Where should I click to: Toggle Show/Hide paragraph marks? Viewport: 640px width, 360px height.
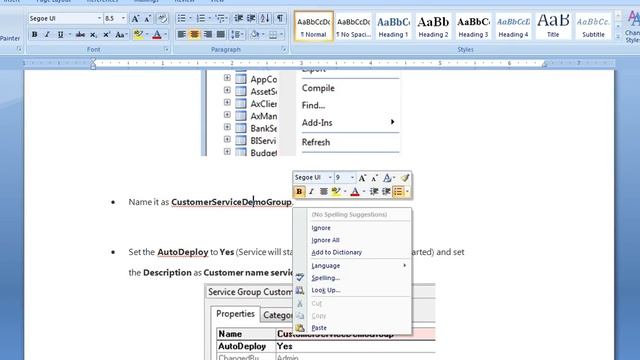coord(280,18)
